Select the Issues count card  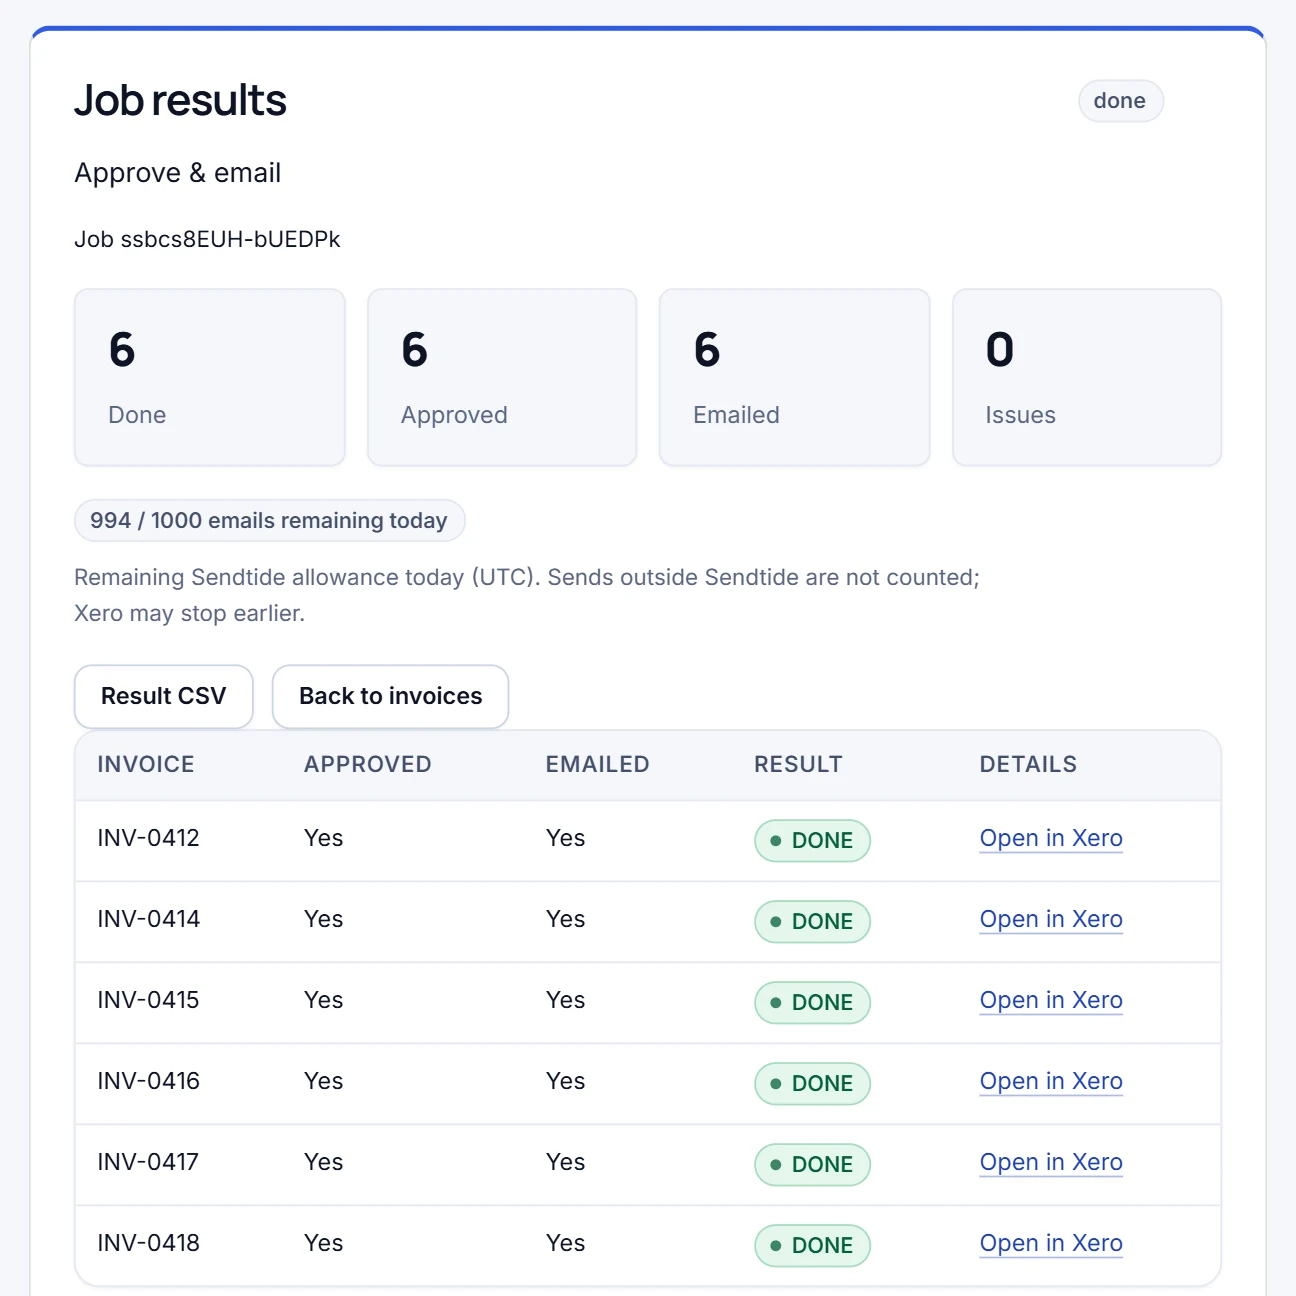(x=1087, y=377)
